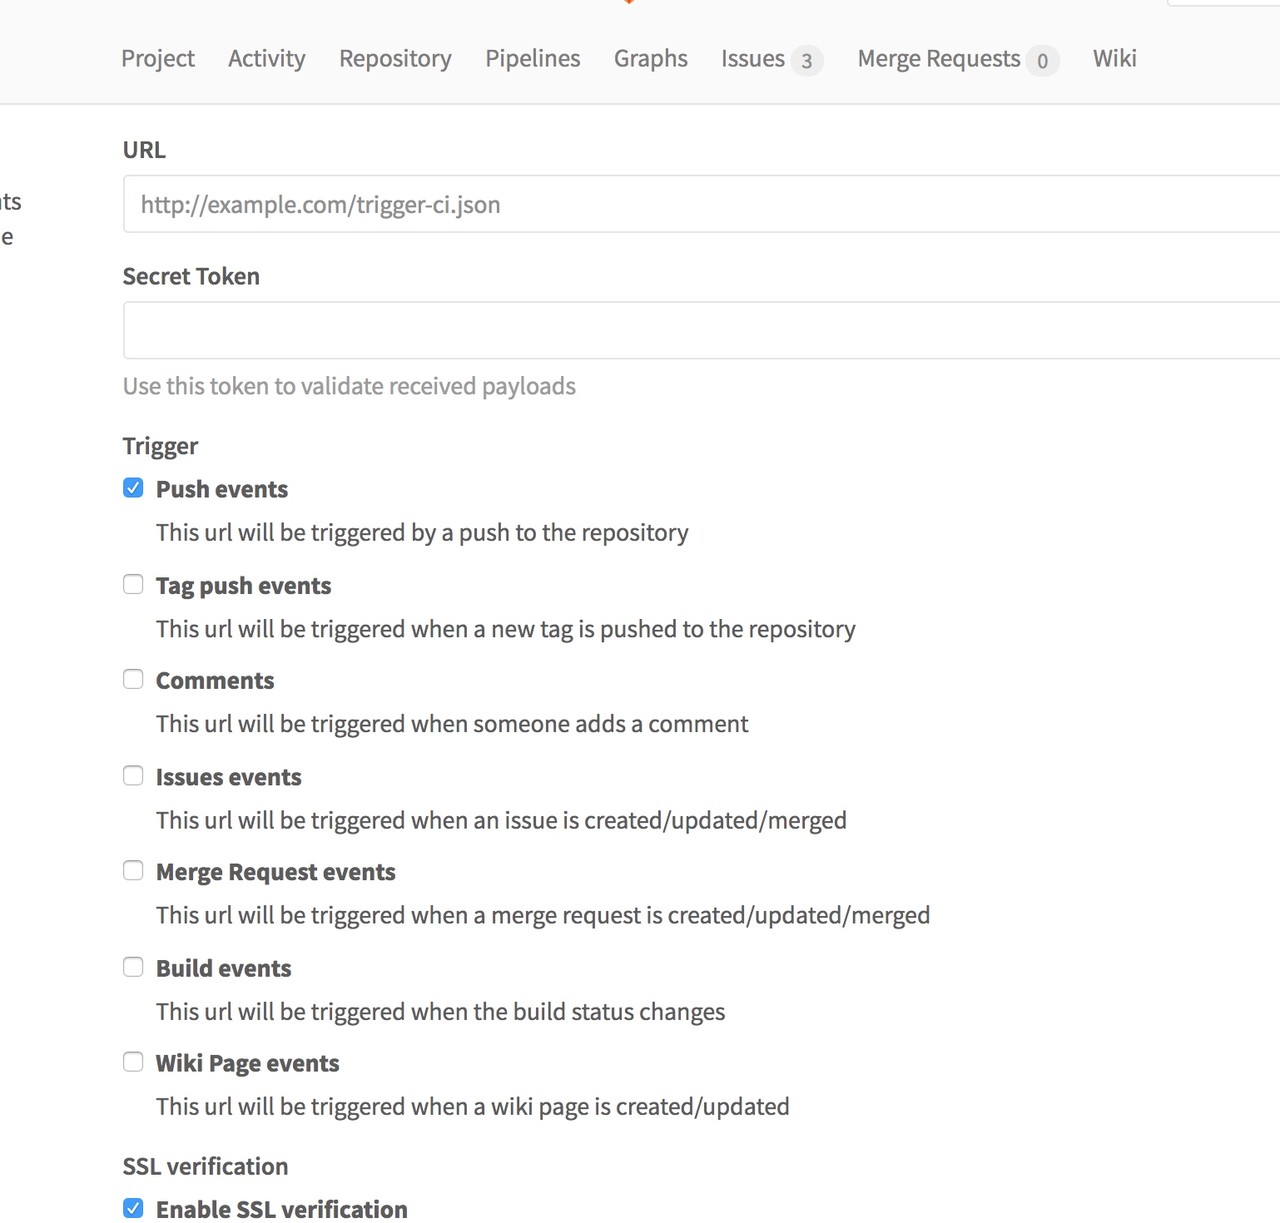Switch to the Activity tab
Screen dimensions: 1280x1223
(266, 59)
